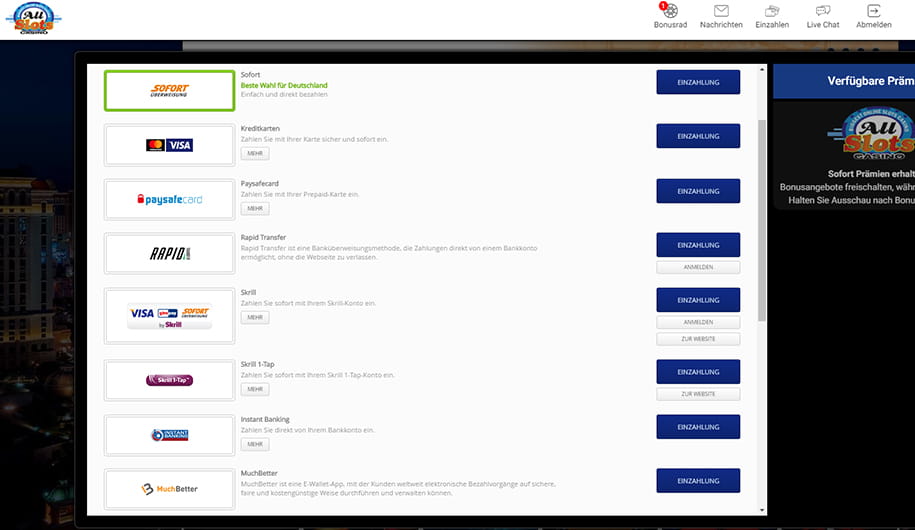Click Einzahlung button for MuchBetter
Image resolution: width=915 pixels, height=530 pixels.
pos(698,480)
